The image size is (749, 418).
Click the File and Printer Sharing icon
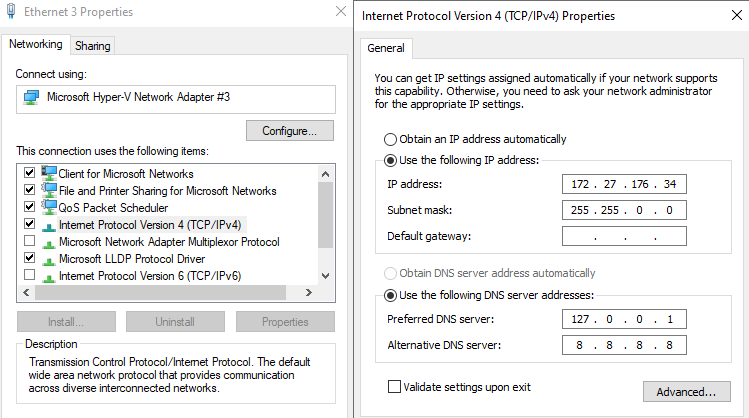49,190
